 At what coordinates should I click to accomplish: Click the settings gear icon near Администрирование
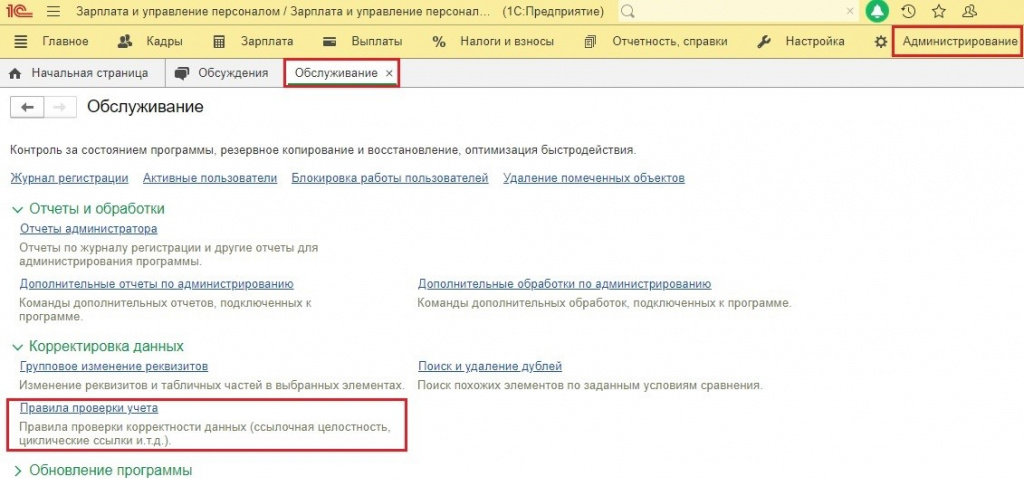[881, 42]
